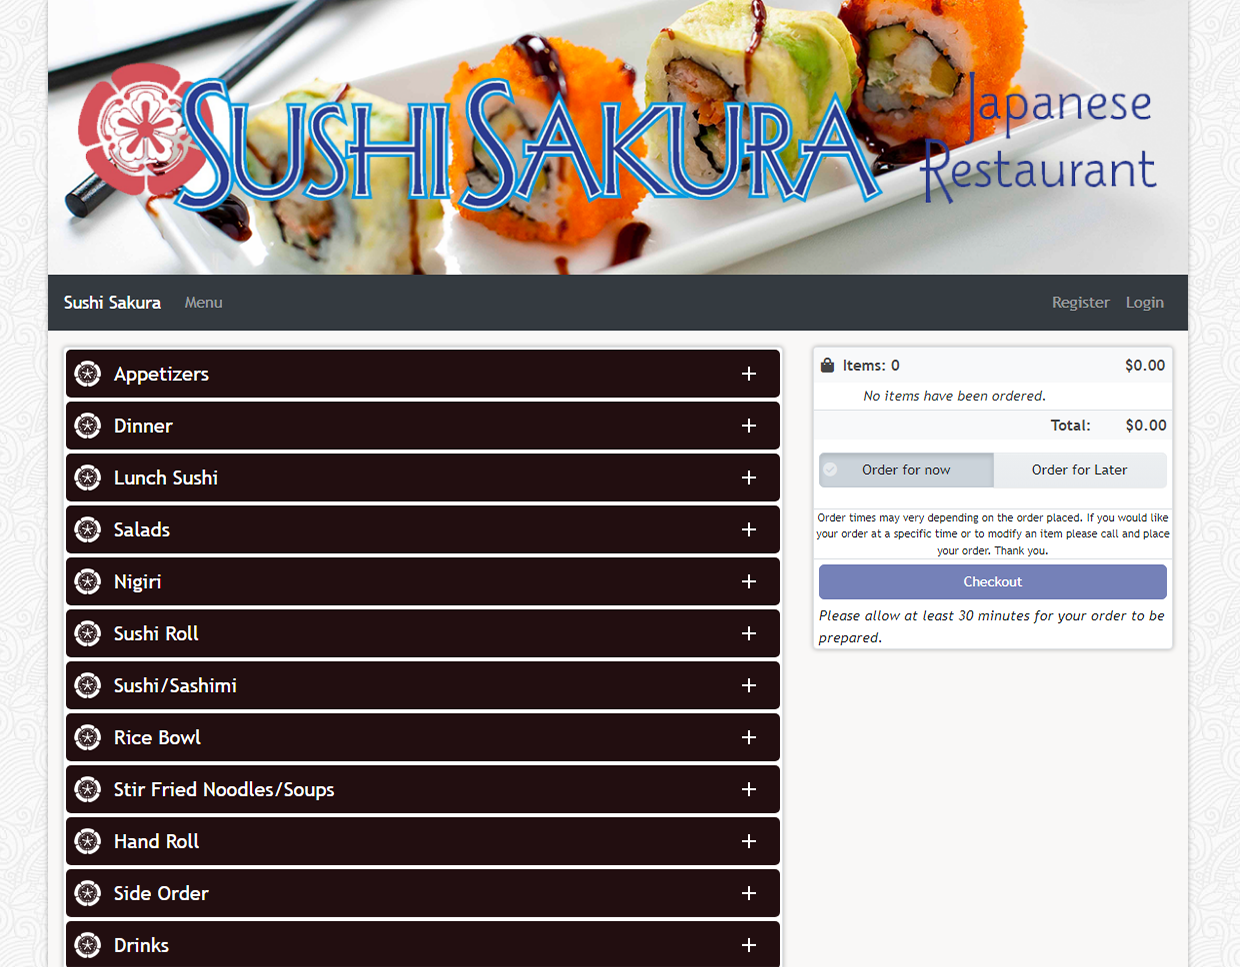Expand Sushi/Sashimi with its plus sign
The width and height of the screenshot is (1240, 967).
[749, 686]
